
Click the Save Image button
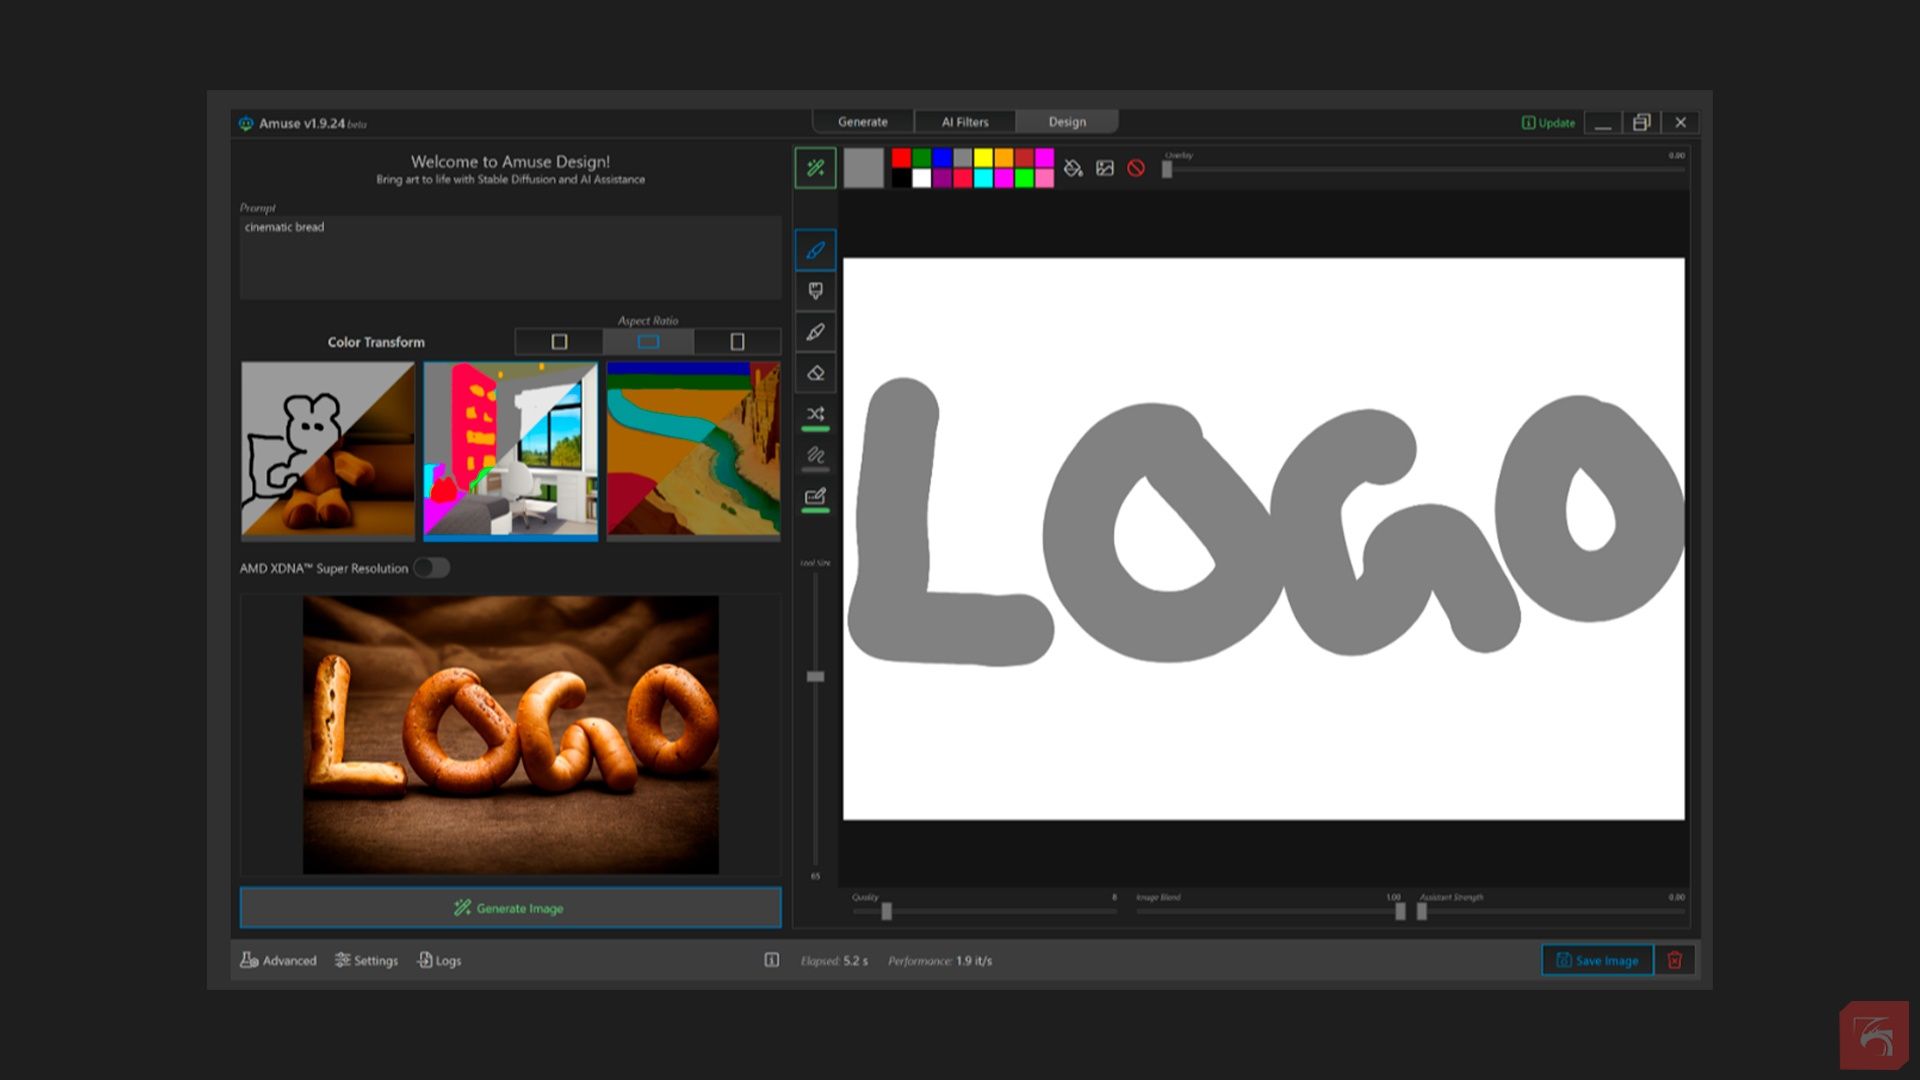[x=1597, y=960]
